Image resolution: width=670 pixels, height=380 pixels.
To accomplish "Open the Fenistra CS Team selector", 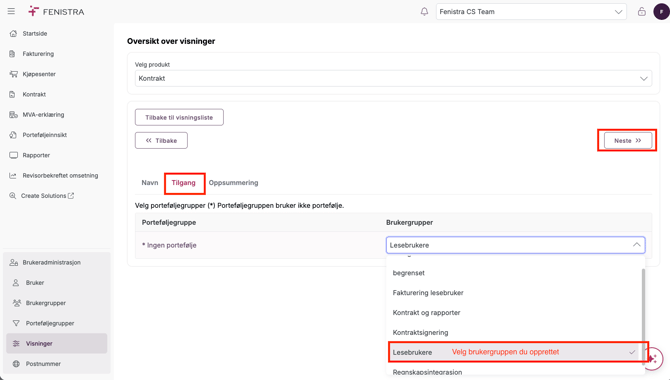I will (x=531, y=12).
